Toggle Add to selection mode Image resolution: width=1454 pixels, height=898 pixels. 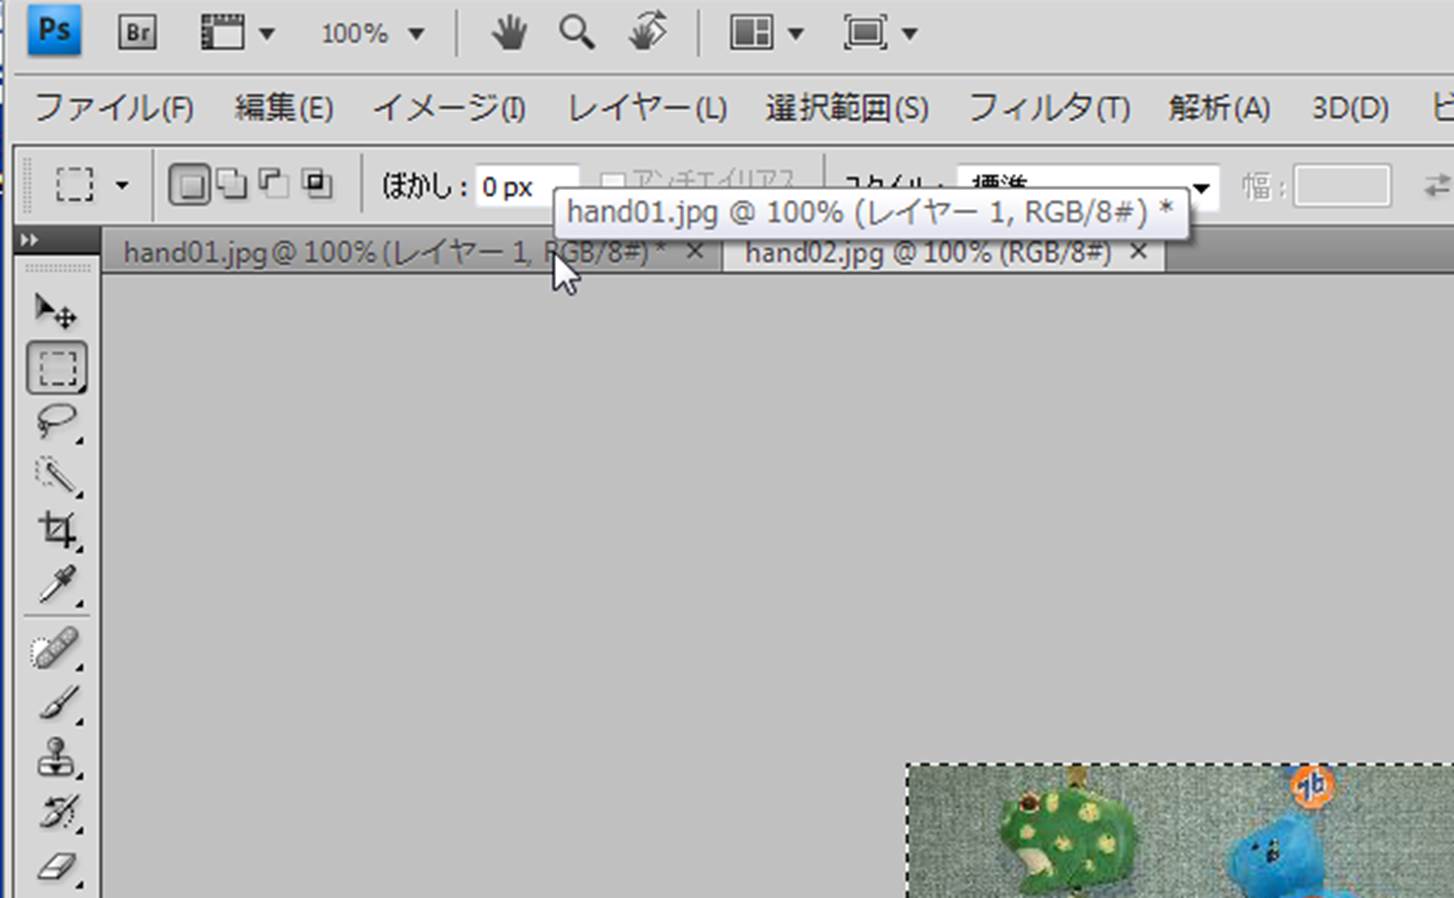232,185
